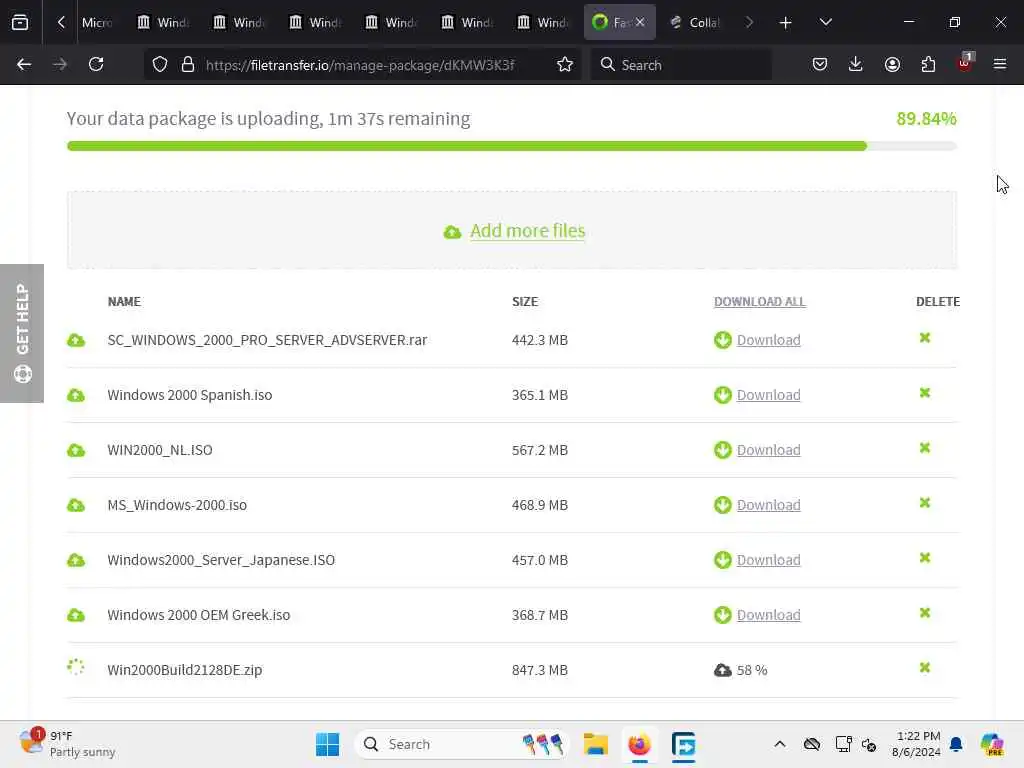Download WIN2000_NL.ISO
This screenshot has height=768, width=1024.
[768, 450]
